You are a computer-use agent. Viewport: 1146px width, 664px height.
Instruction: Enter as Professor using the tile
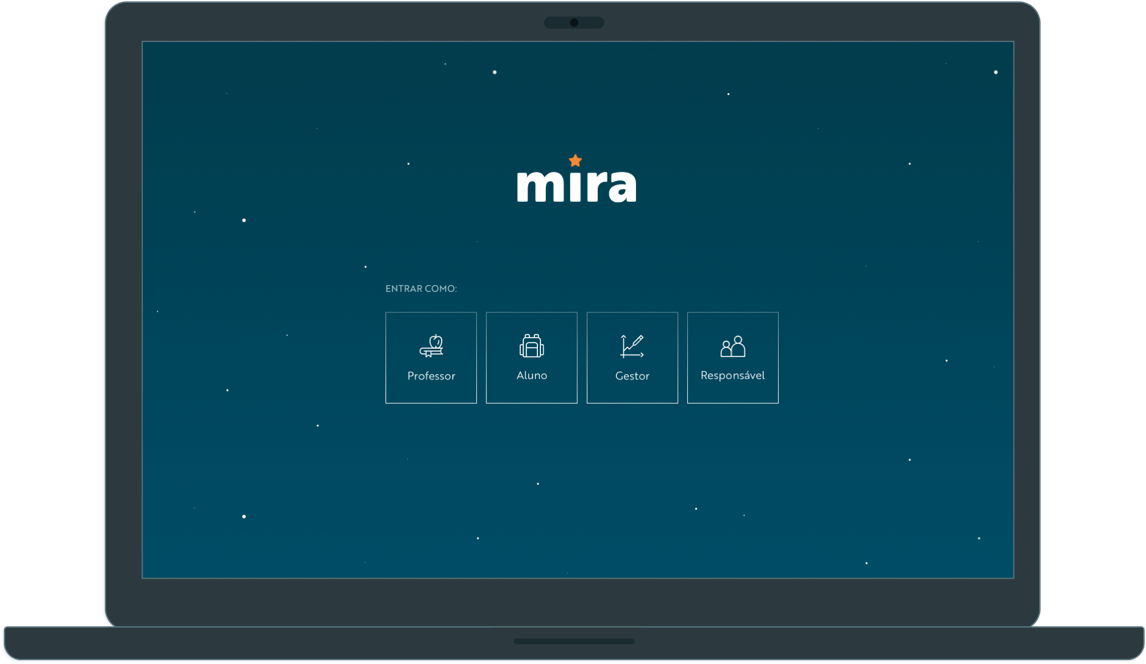click(x=431, y=358)
